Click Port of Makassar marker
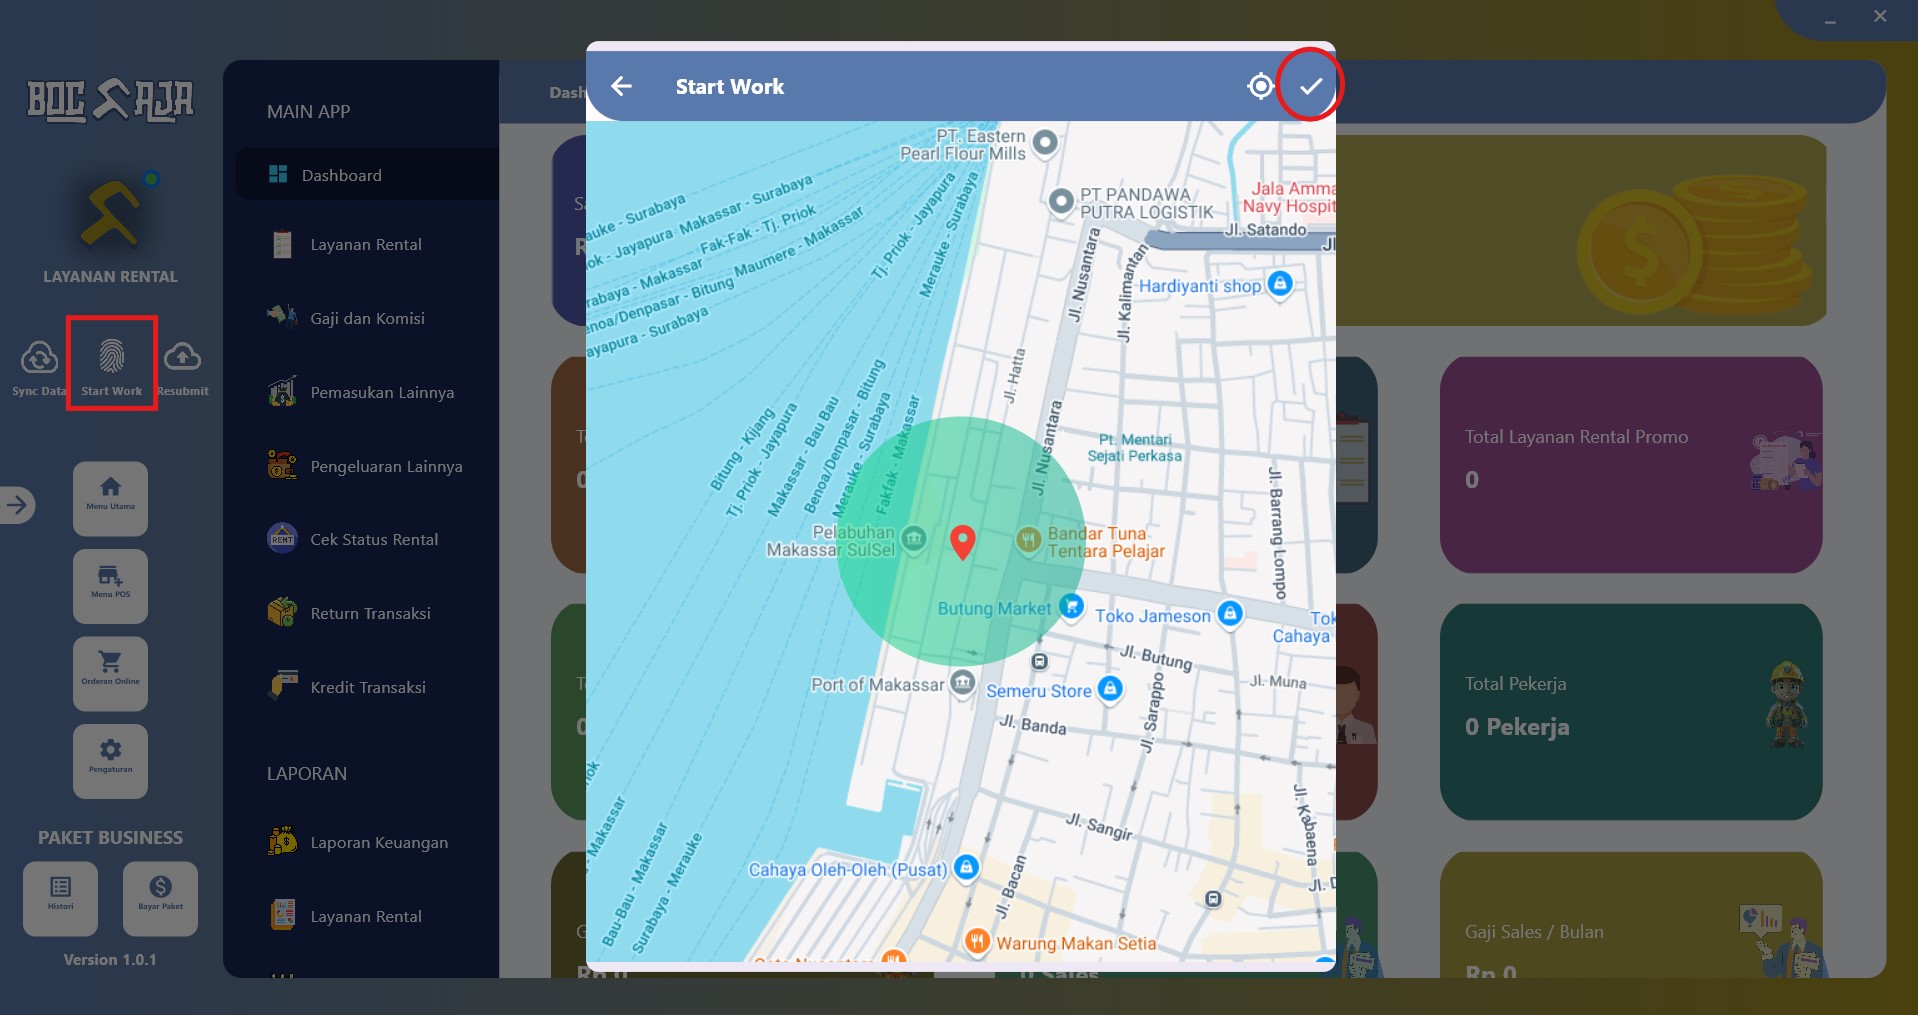Image resolution: width=1918 pixels, height=1015 pixels. pyautogui.click(x=962, y=683)
